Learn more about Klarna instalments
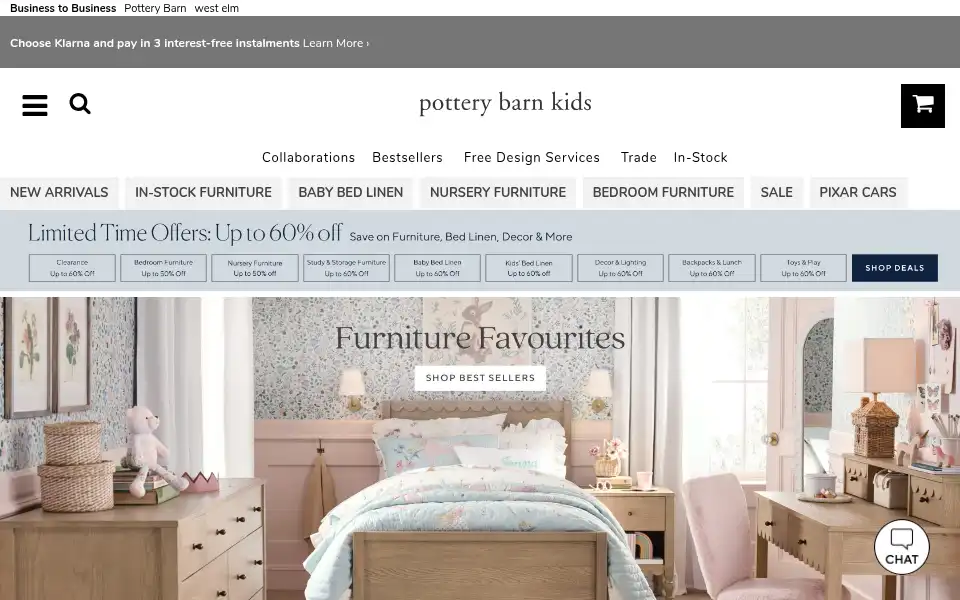The image size is (960, 600). pyautogui.click(x=336, y=43)
